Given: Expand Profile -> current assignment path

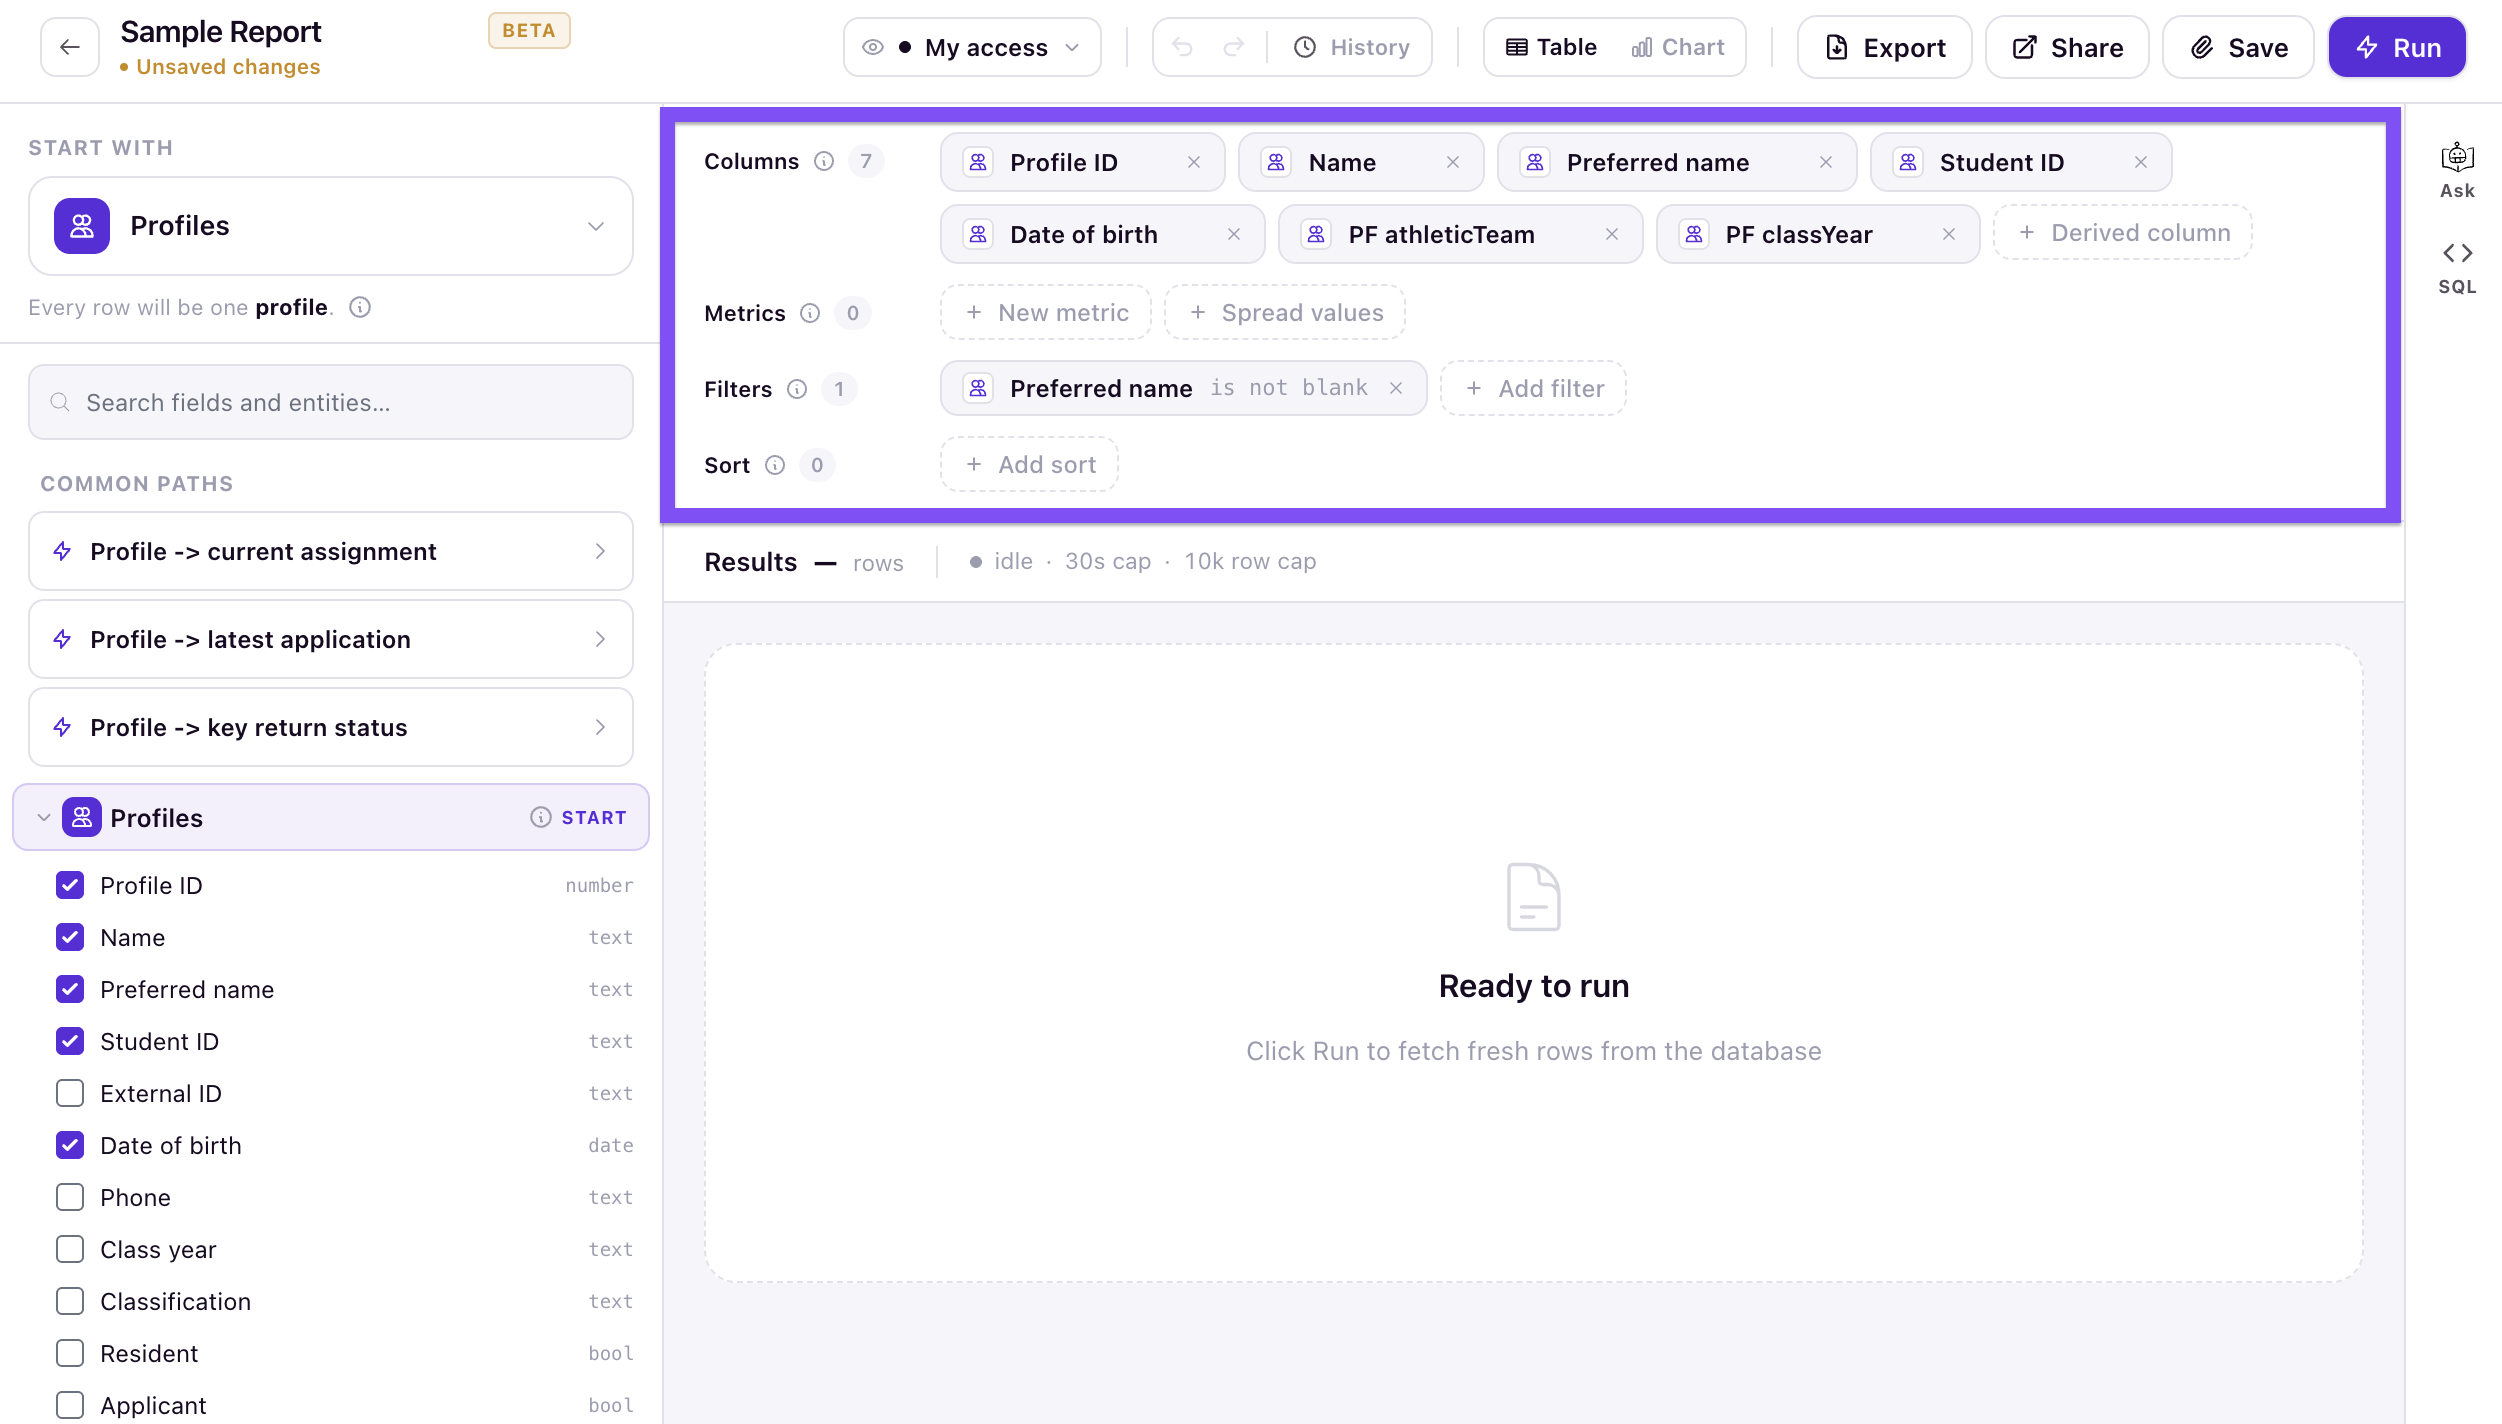Looking at the screenshot, I should pos(331,551).
